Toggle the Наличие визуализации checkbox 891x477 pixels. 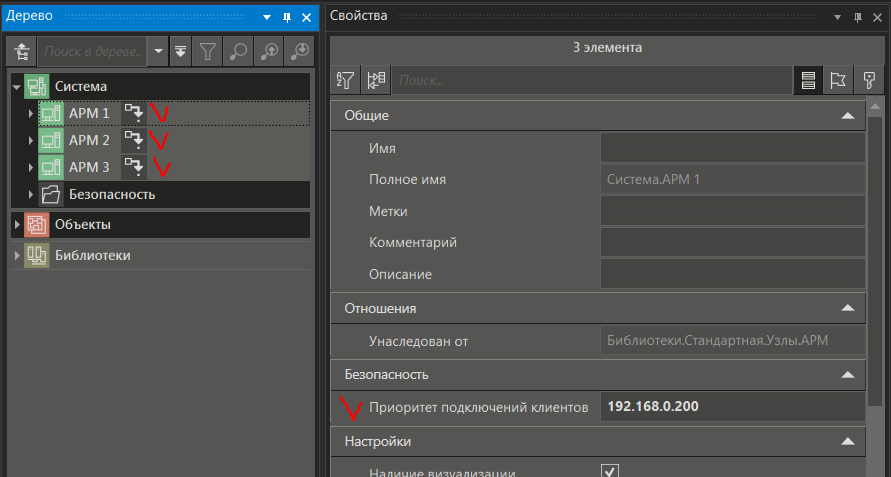tap(609, 471)
